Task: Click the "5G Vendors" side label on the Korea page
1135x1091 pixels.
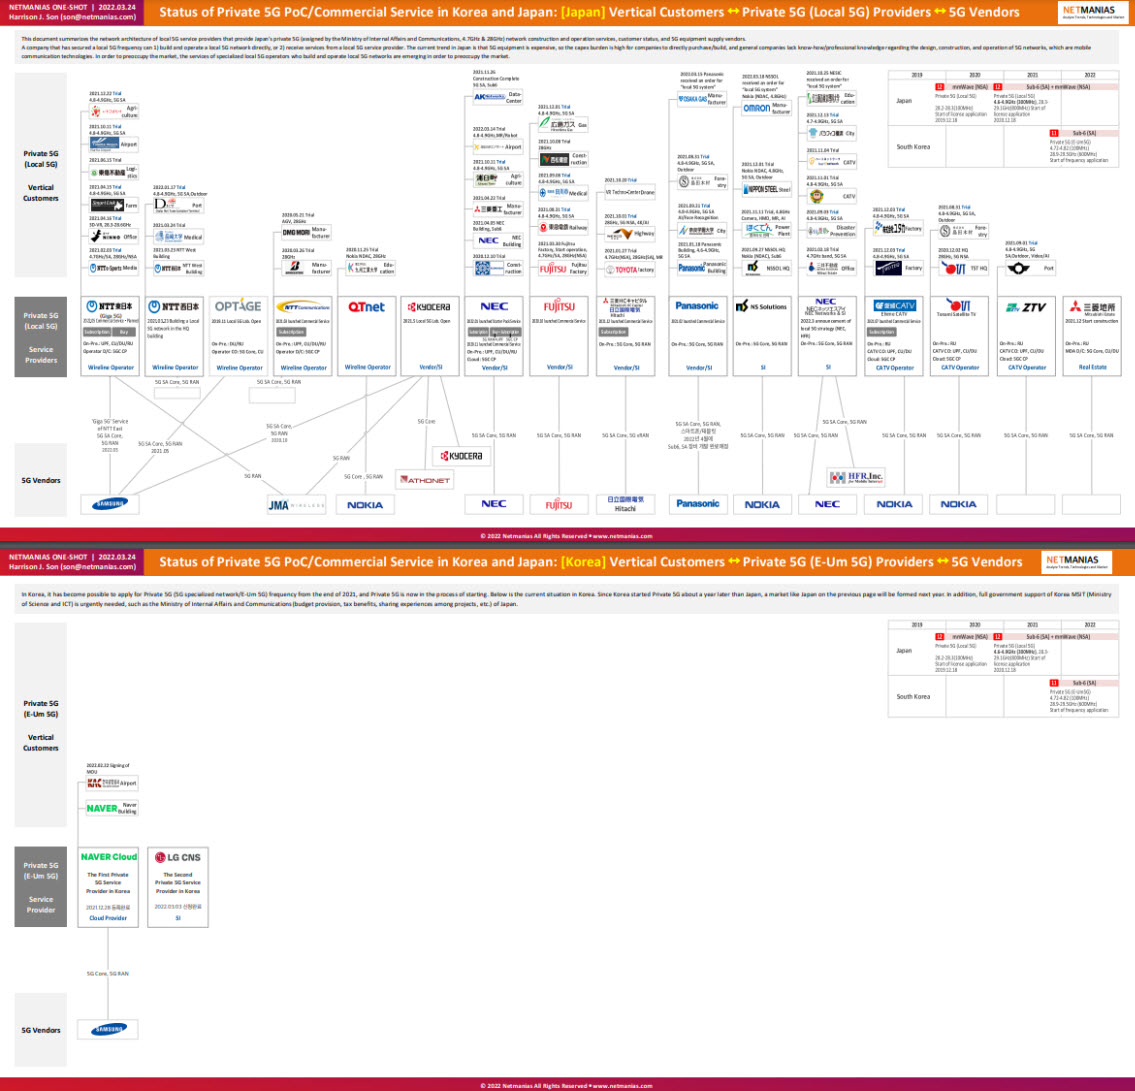Action: tap(41, 1029)
